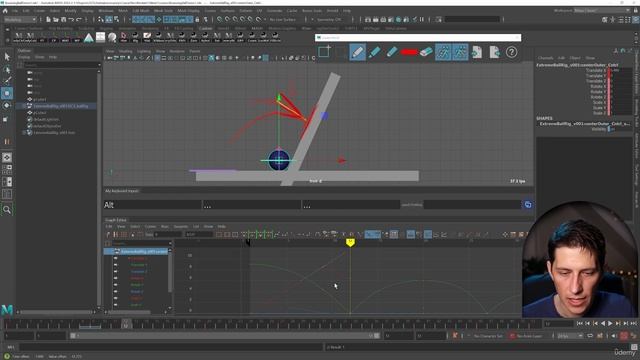This screenshot has height=360, width=640.
Task: Click the orange auto-key toggle near the bottom right
Action: [624, 336]
